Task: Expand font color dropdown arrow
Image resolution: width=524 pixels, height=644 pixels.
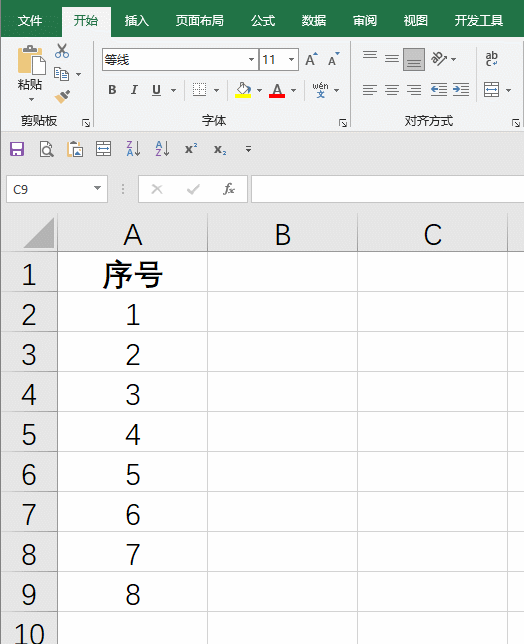Action: click(293, 90)
